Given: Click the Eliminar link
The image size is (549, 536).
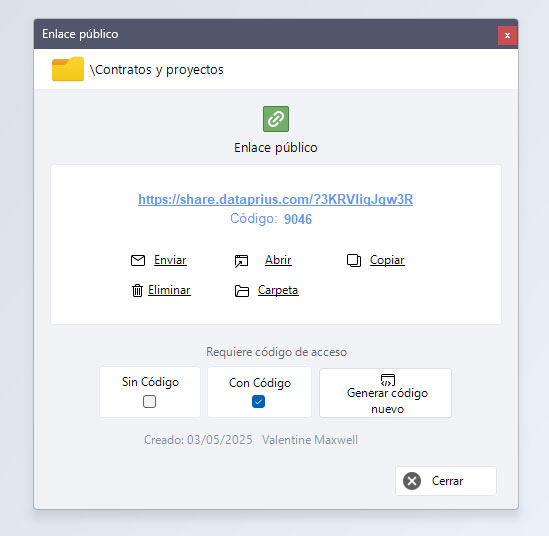Looking at the screenshot, I should click(169, 290).
